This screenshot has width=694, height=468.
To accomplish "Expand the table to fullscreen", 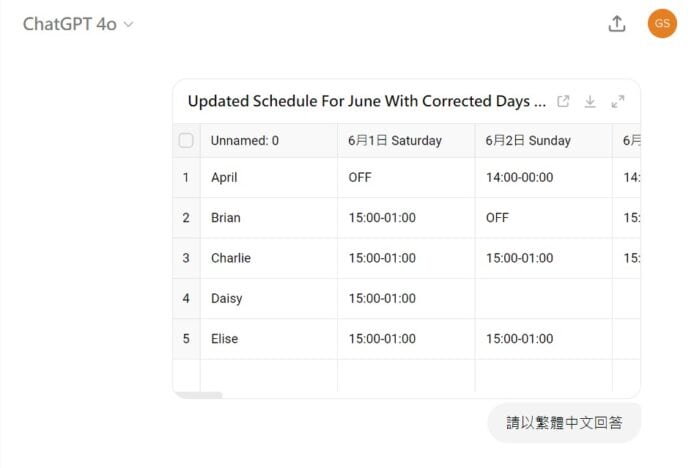I will [618, 101].
